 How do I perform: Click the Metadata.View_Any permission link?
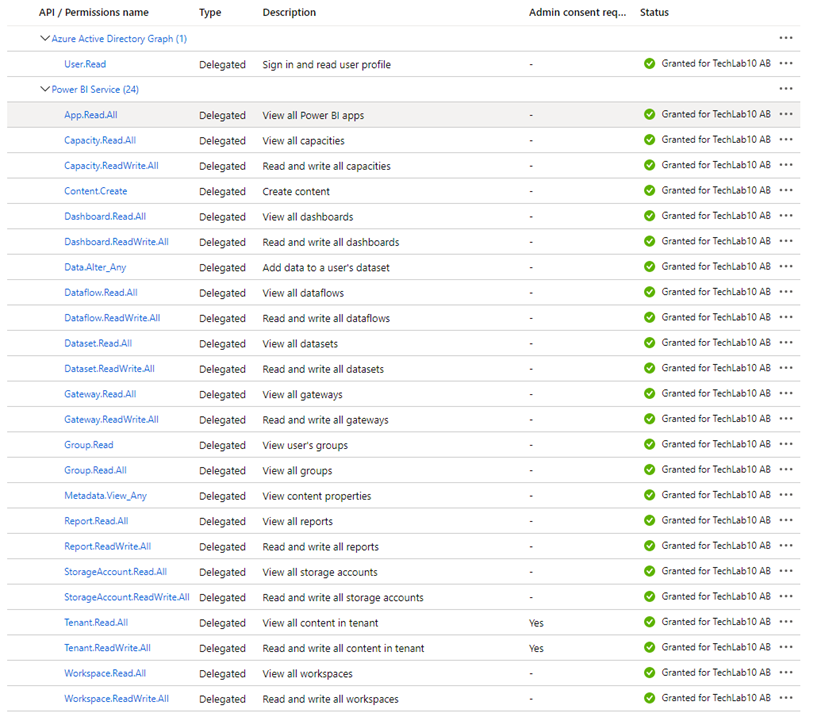[x=105, y=495]
